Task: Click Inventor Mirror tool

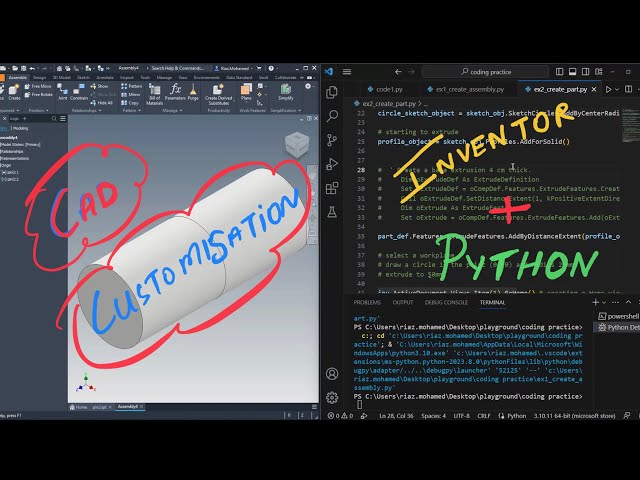Action: coord(131,94)
